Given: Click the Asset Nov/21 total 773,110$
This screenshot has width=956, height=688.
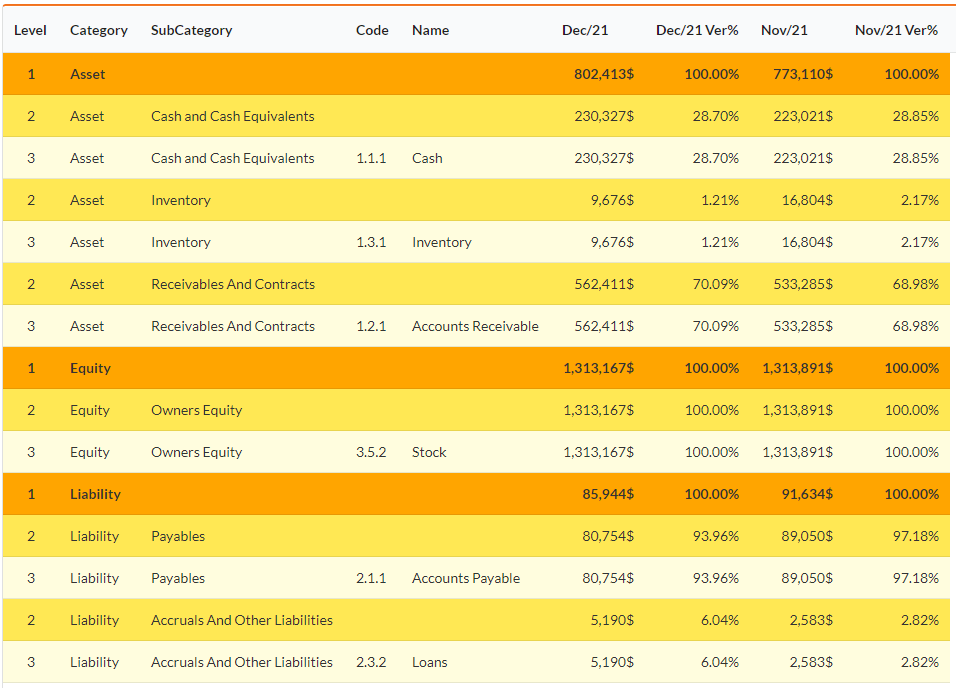Looking at the screenshot, I should tap(803, 74).
